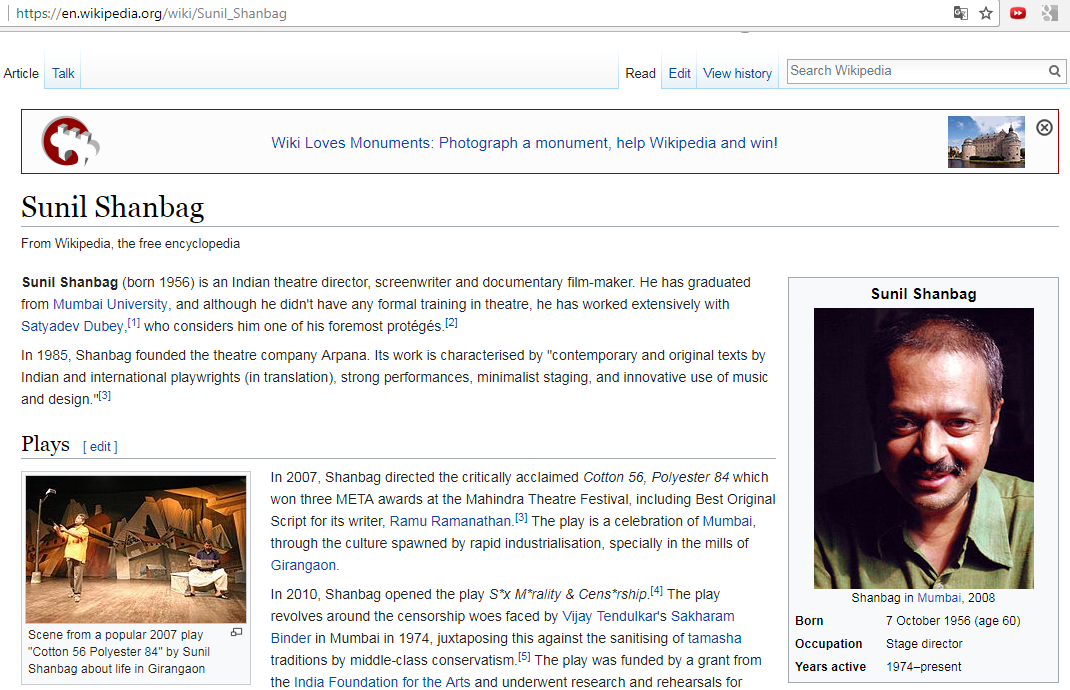Follow the tamasha link
This screenshot has height=690, width=1070.
[x=714, y=638]
